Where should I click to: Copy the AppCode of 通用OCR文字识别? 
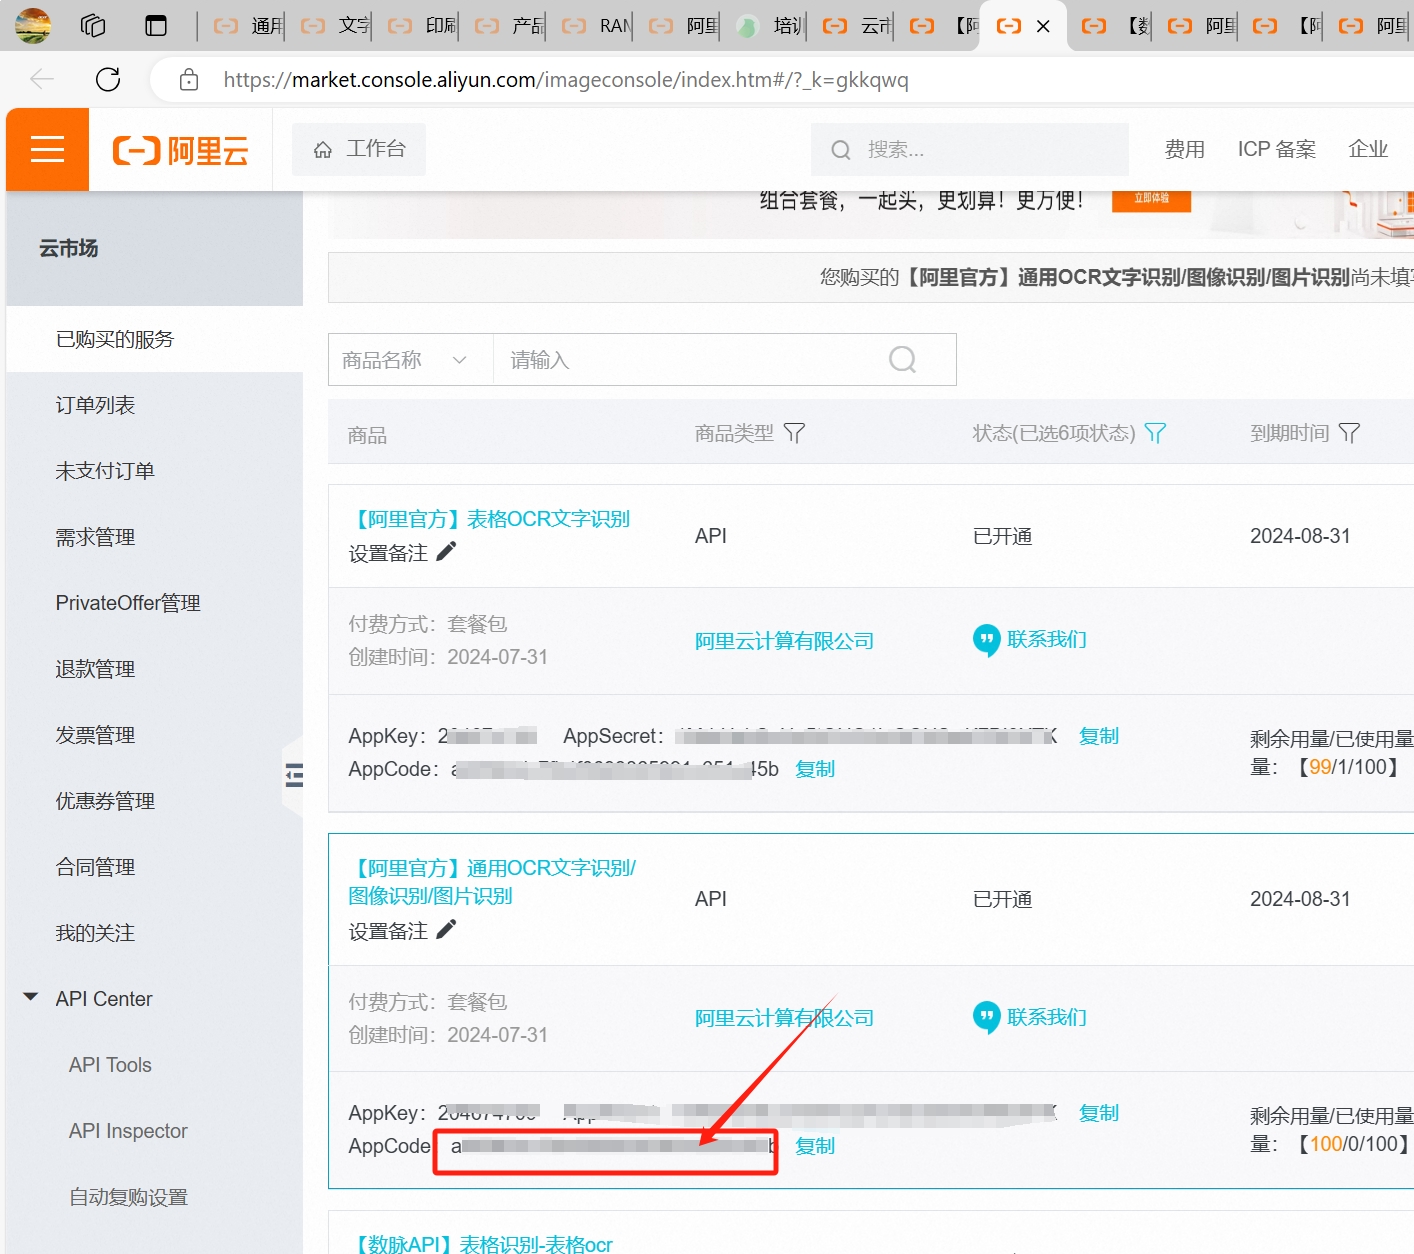click(x=814, y=1146)
